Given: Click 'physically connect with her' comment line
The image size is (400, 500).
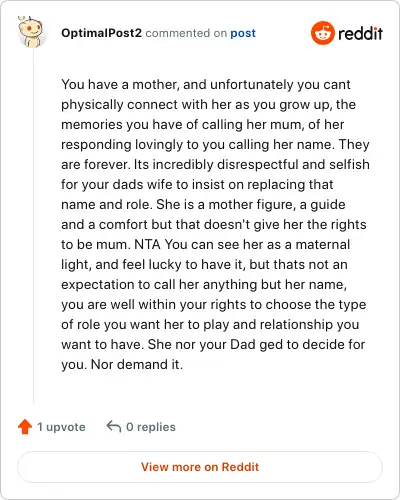Looking at the screenshot, I should pos(208,104).
